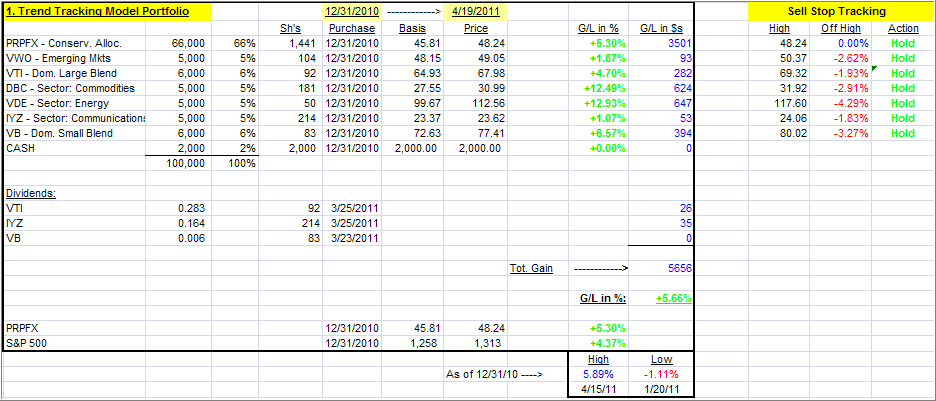The height and width of the screenshot is (401, 936).
Task: Click the "Sh's" column header
Action: click(x=291, y=28)
